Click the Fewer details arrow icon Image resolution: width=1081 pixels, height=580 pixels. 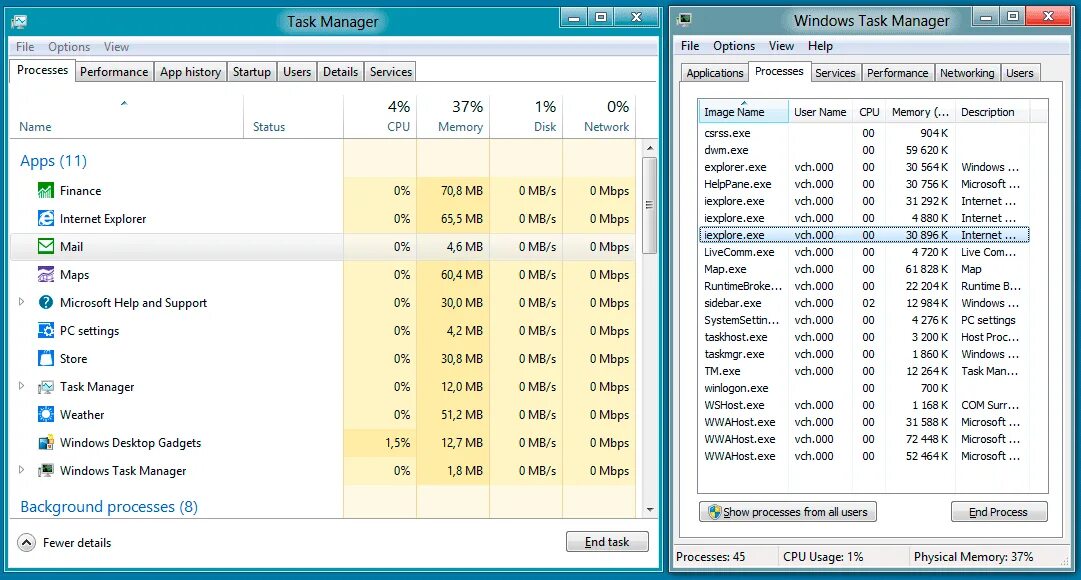coord(26,543)
